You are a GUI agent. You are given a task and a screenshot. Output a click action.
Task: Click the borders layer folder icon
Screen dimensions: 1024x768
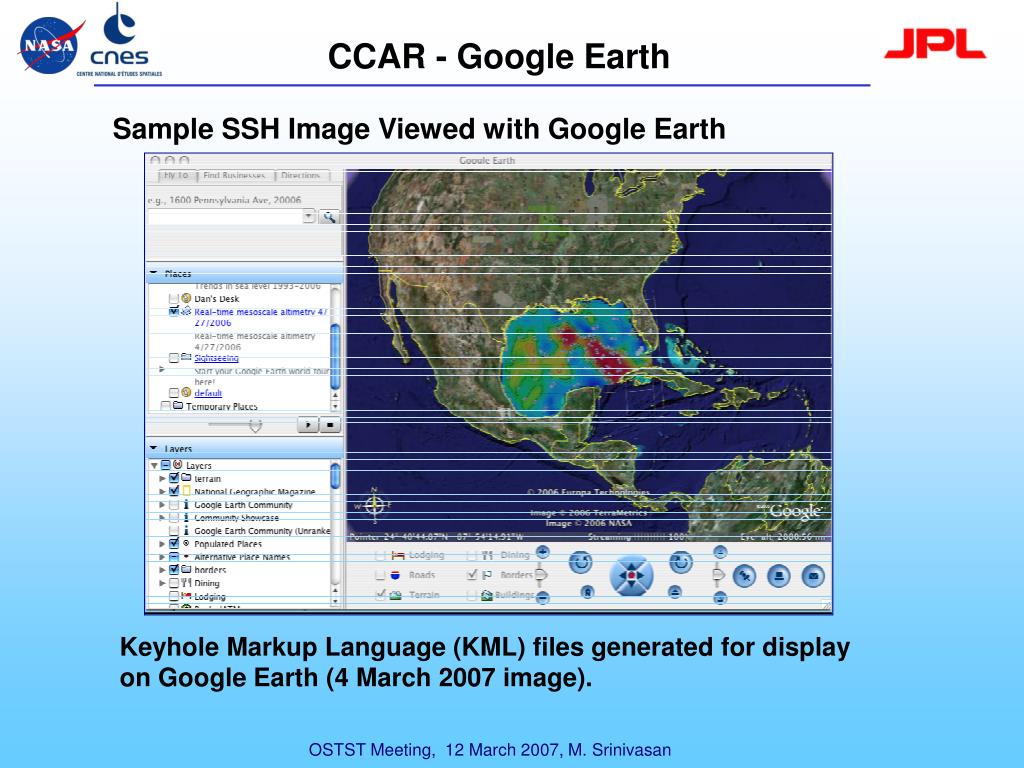coord(186,569)
